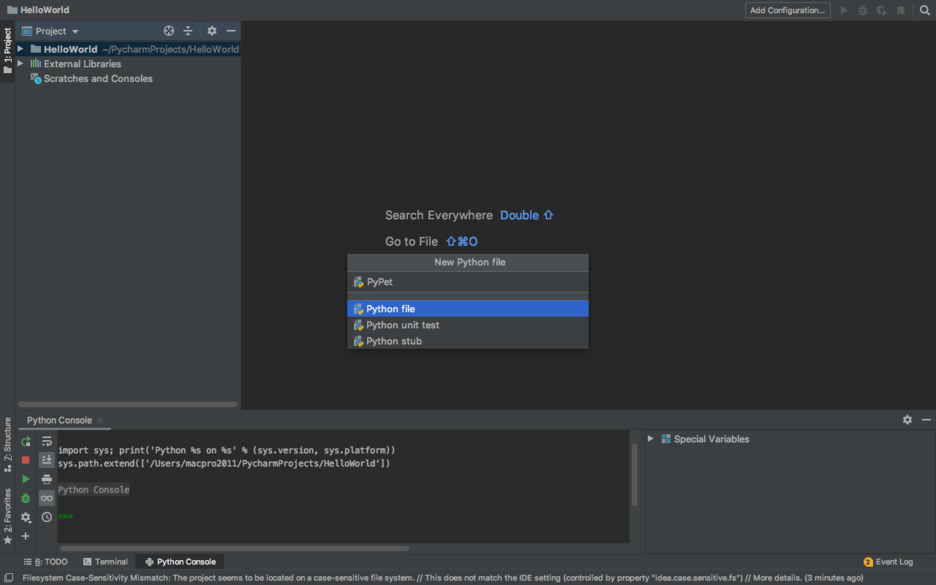The image size is (936, 585).
Task: Minimize the Python Console tool window
Action: click(926, 420)
